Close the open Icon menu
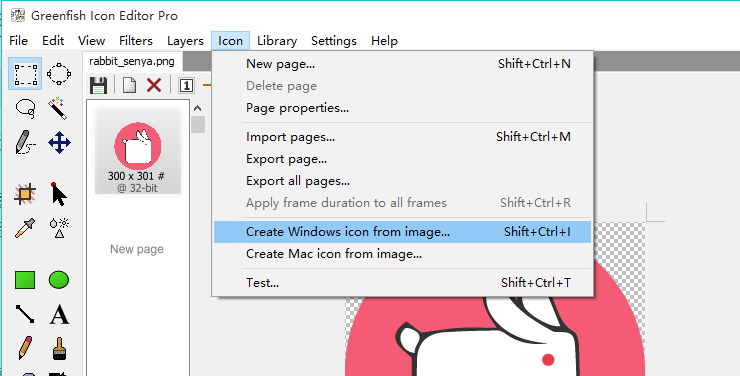 (230, 41)
